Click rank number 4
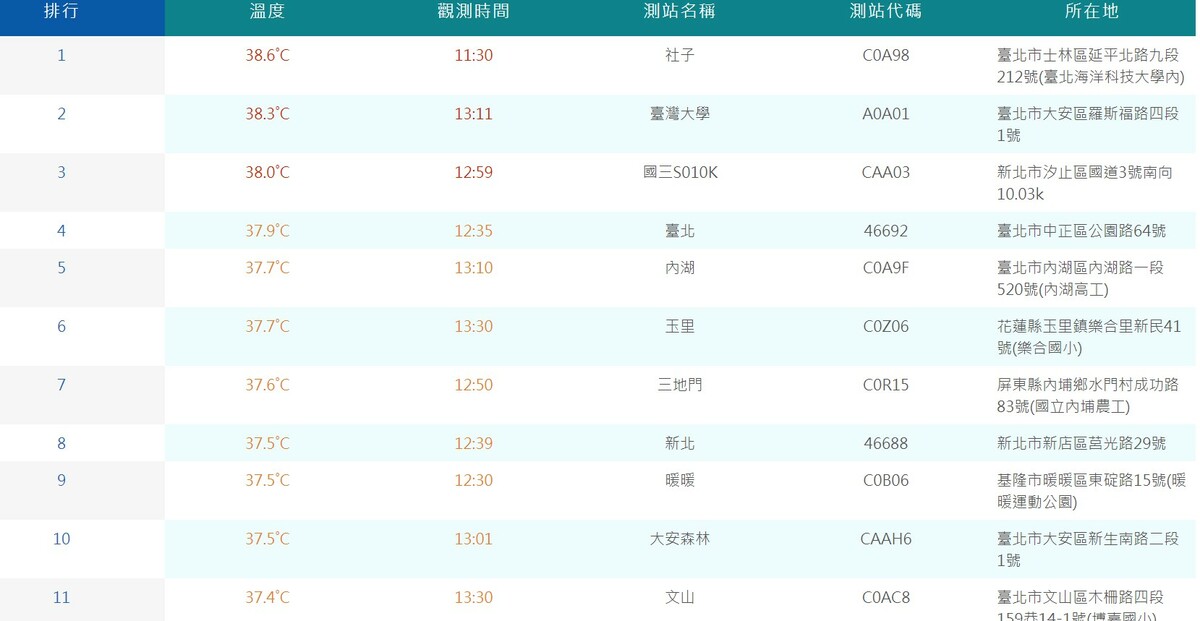The width and height of the screenshot is (1200, 621). [61, 231]
